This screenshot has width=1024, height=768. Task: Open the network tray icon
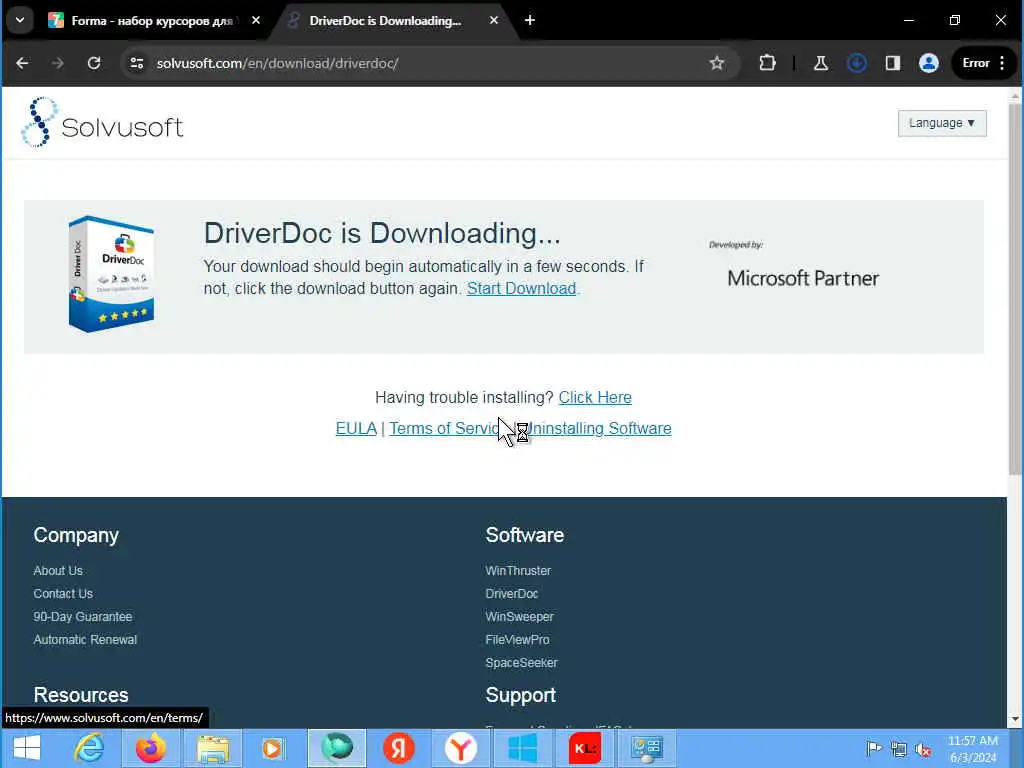click(x=899, y=749)
